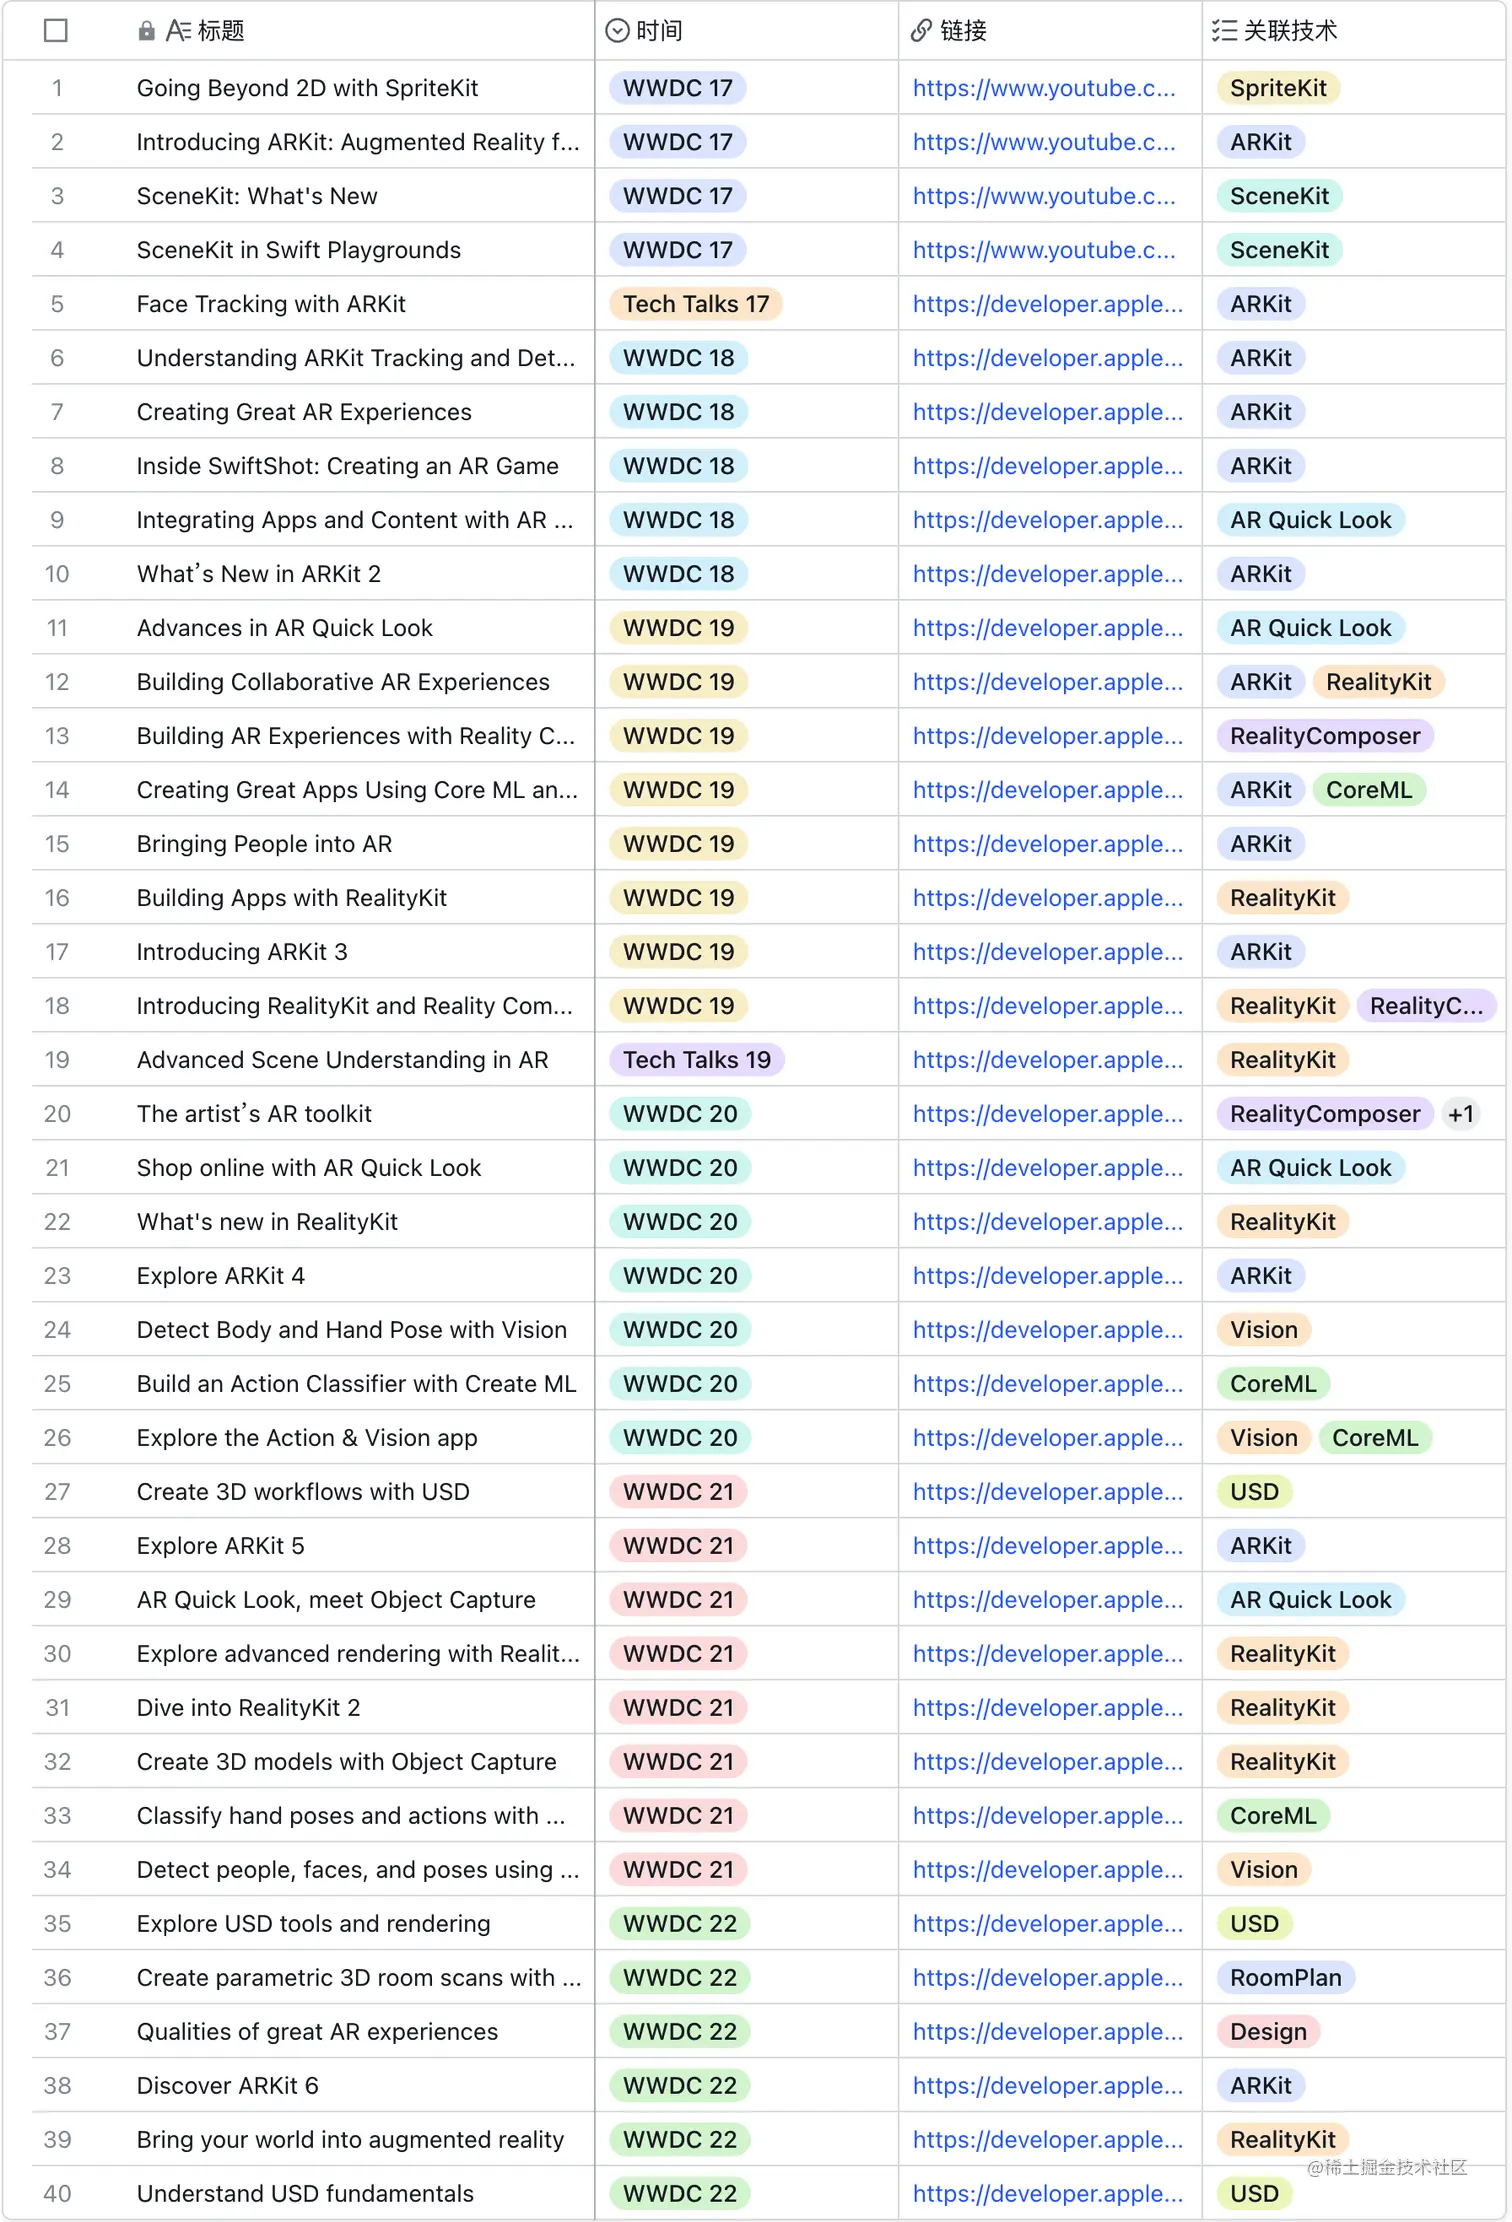Select title 'Advances in AR Quick Look'
This screenshot has height=2222, width=1512.
click(x=285, y=628)
